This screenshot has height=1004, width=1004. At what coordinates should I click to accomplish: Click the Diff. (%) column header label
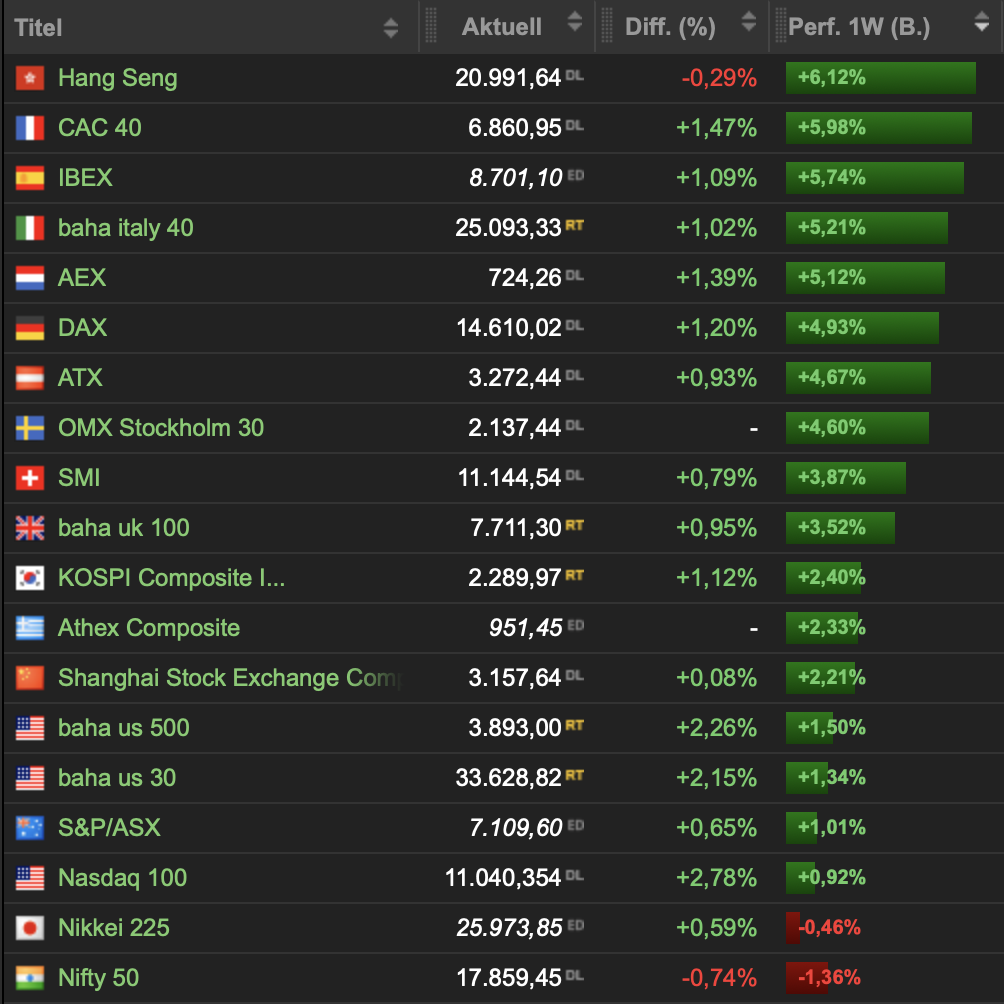670,27
